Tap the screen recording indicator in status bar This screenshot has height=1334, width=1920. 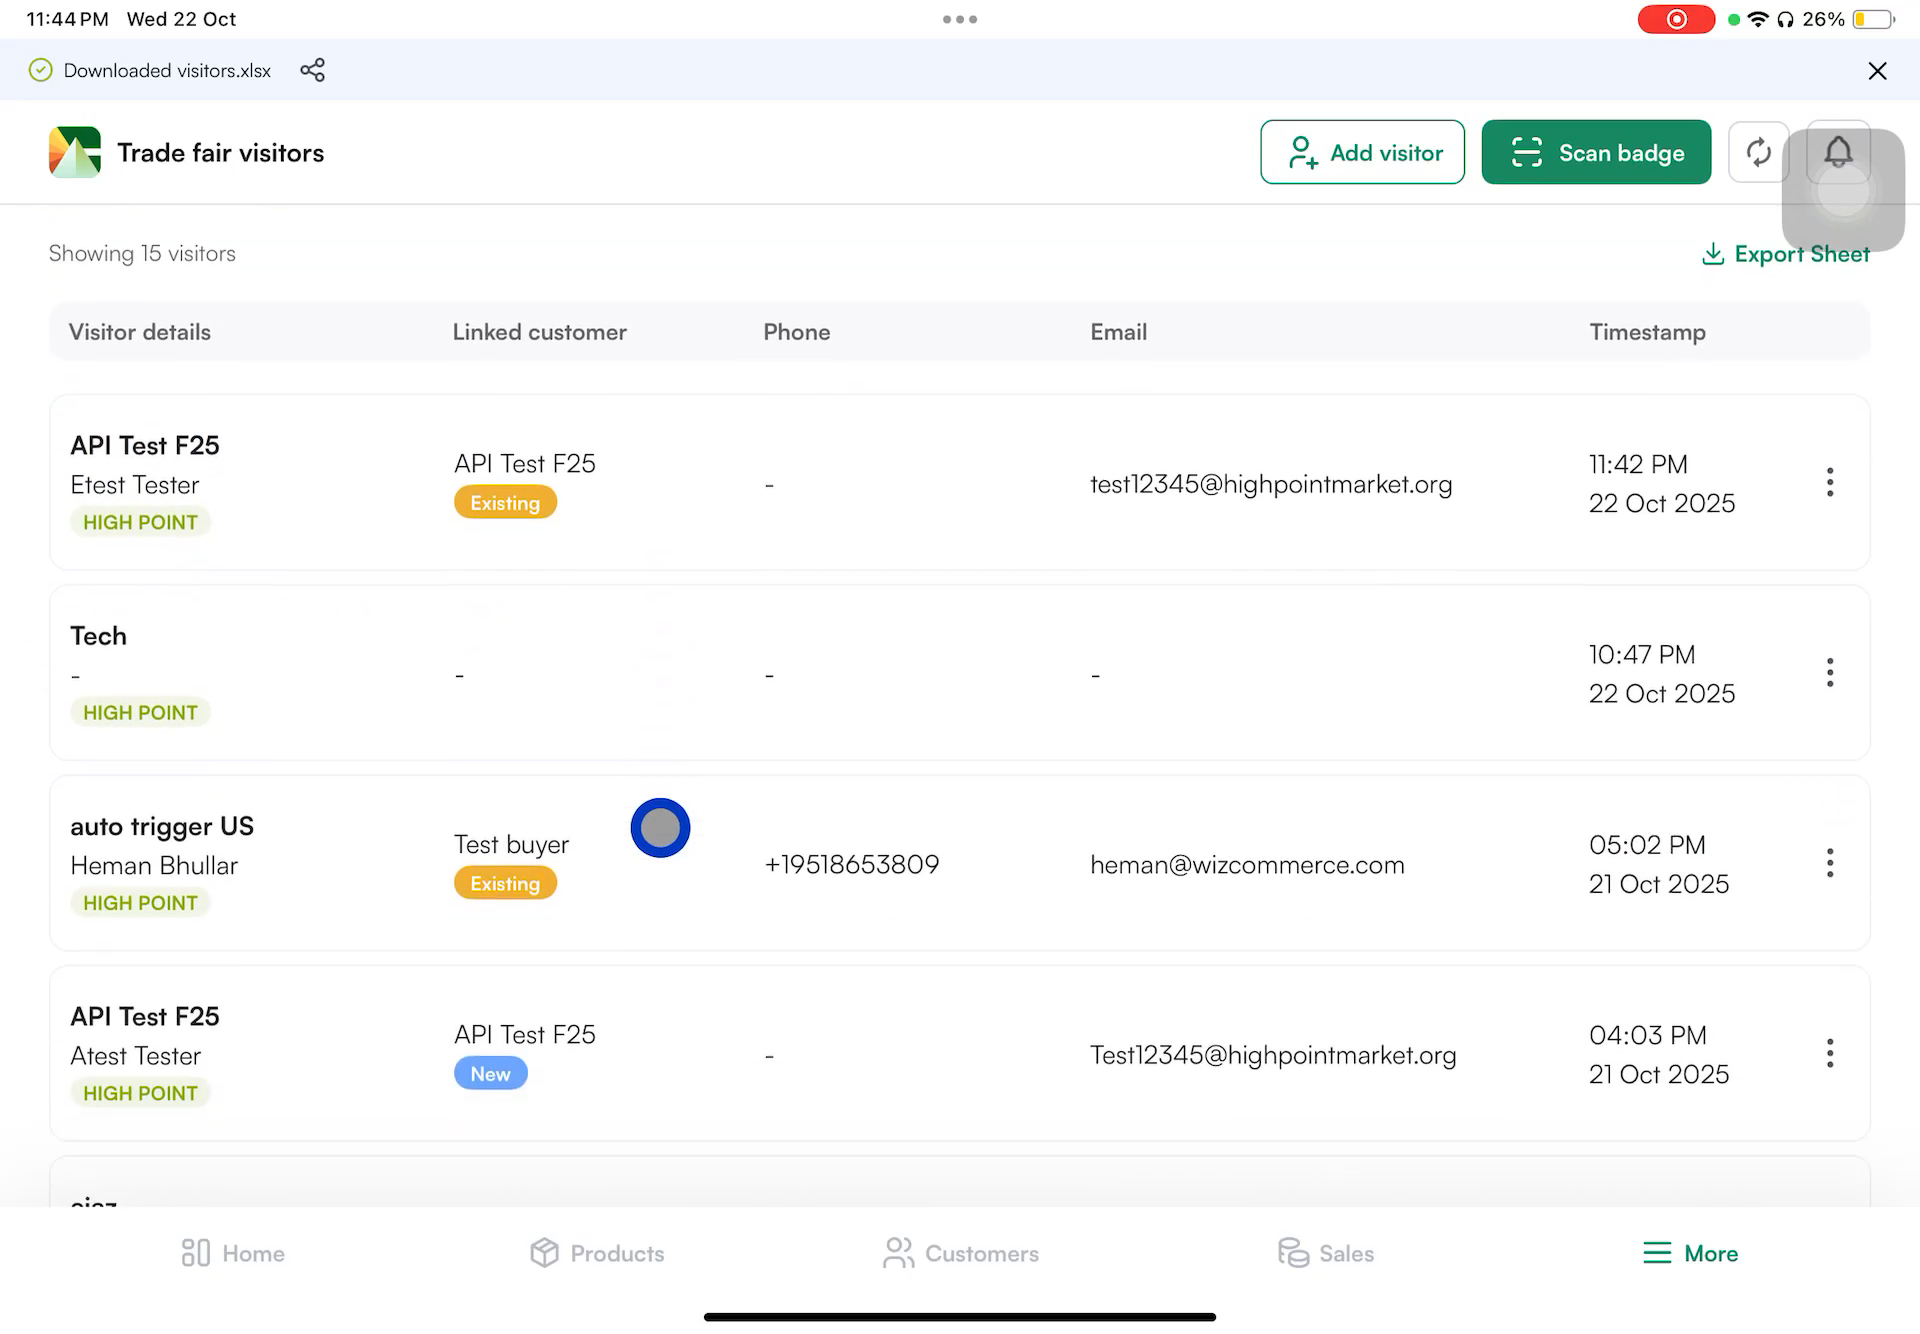coord(1676,19)
